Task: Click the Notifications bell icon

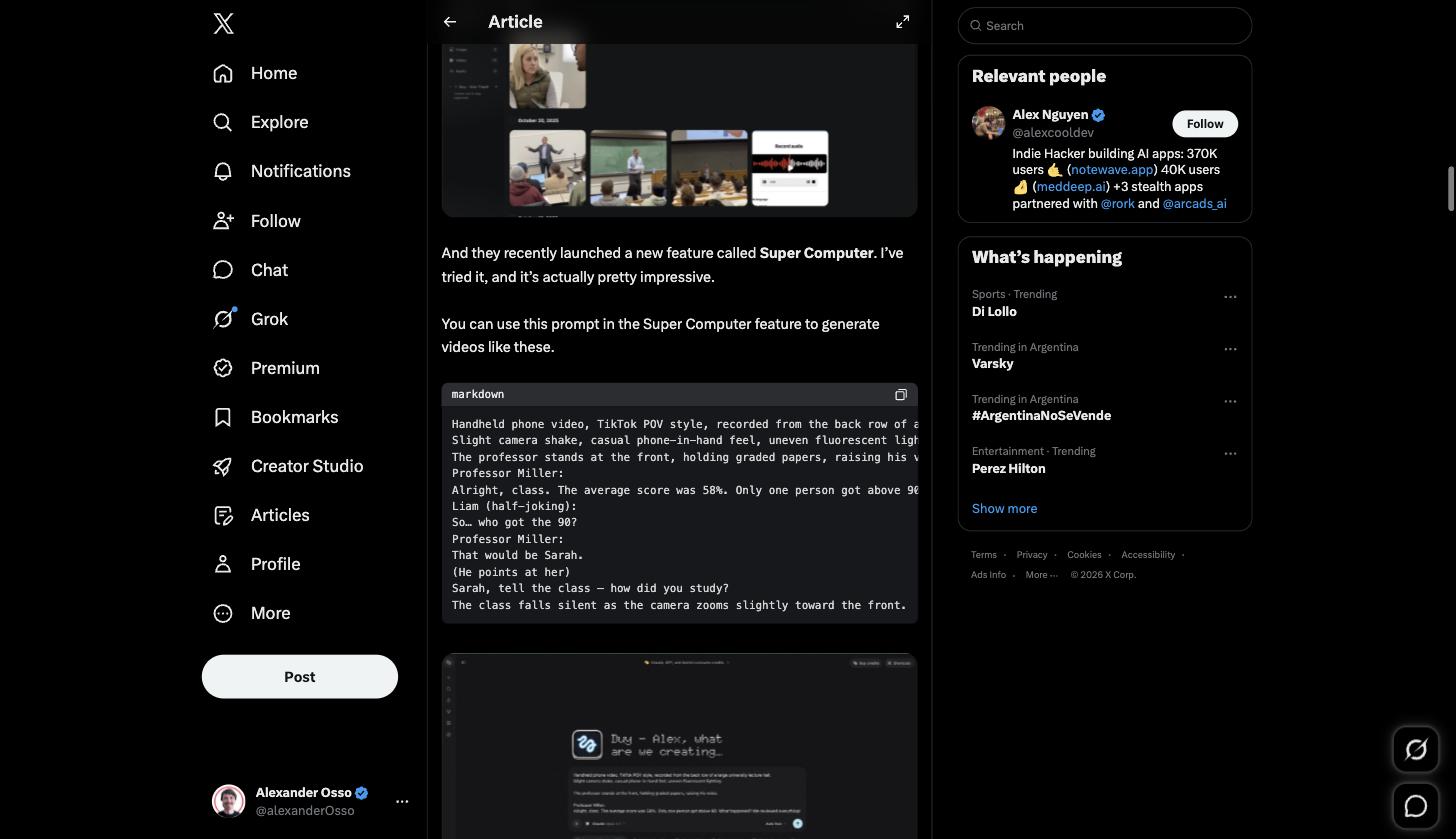Action: (x=223, y=171)
